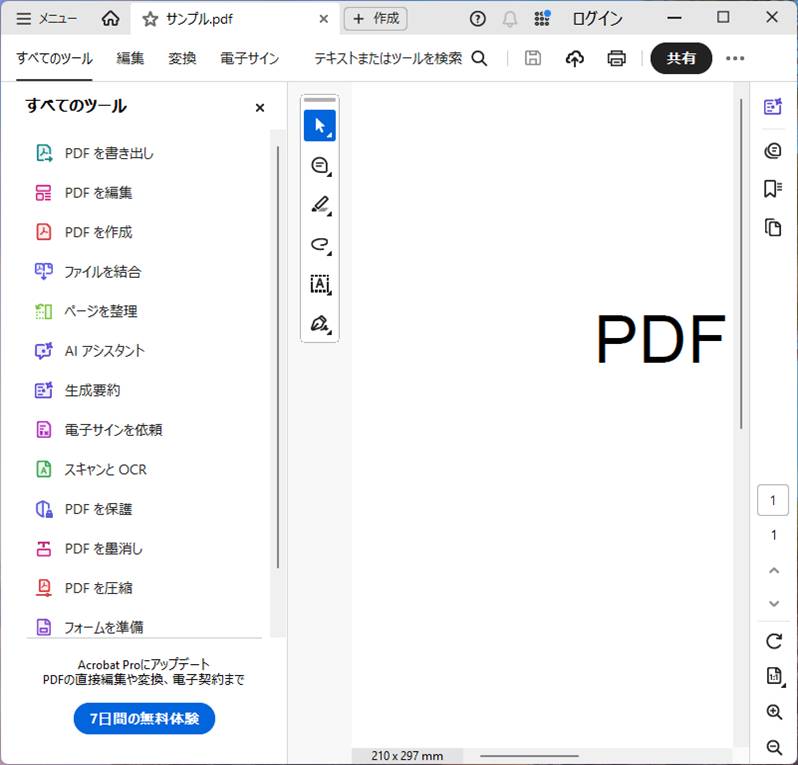Click the 7日間の無料体験 button

145,718
